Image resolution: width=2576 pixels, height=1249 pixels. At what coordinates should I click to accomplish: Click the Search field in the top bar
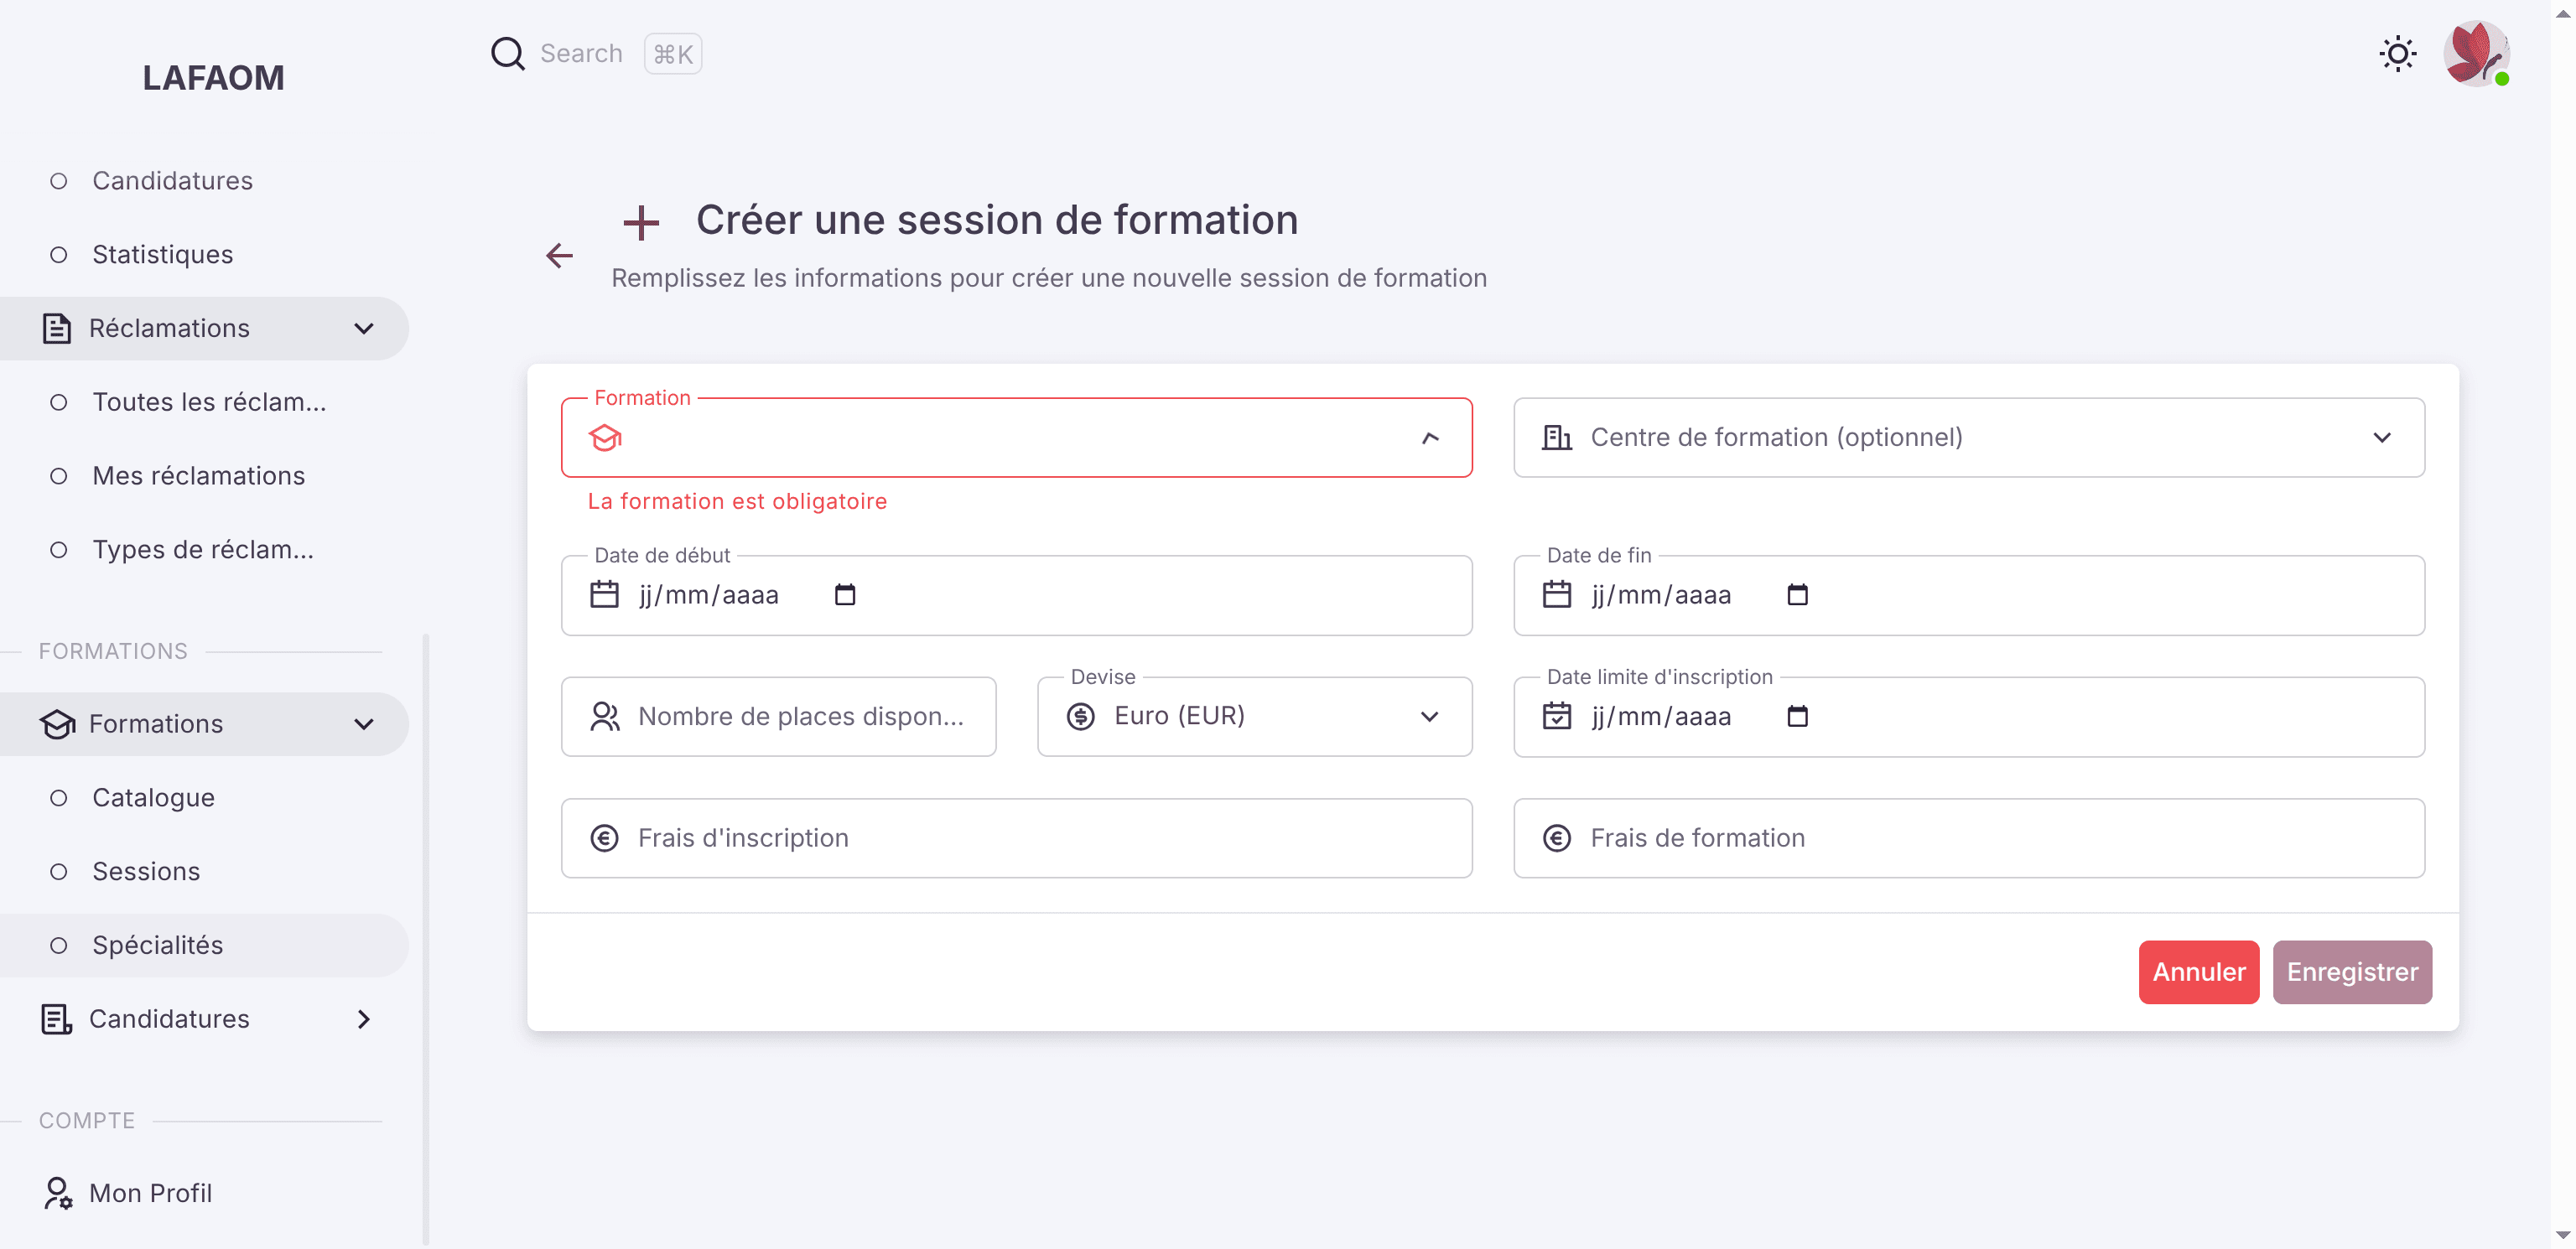click(x=581, y=54)
